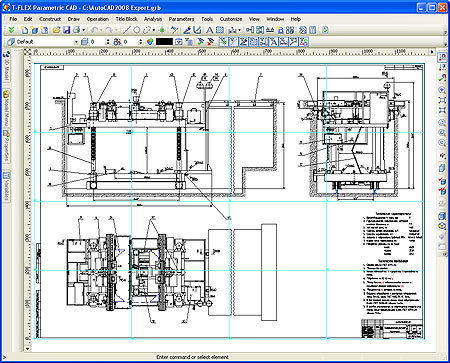The width and height of the screenshot is (450, 363).
Task: Open the Construct menu
Action: point(50,19)
